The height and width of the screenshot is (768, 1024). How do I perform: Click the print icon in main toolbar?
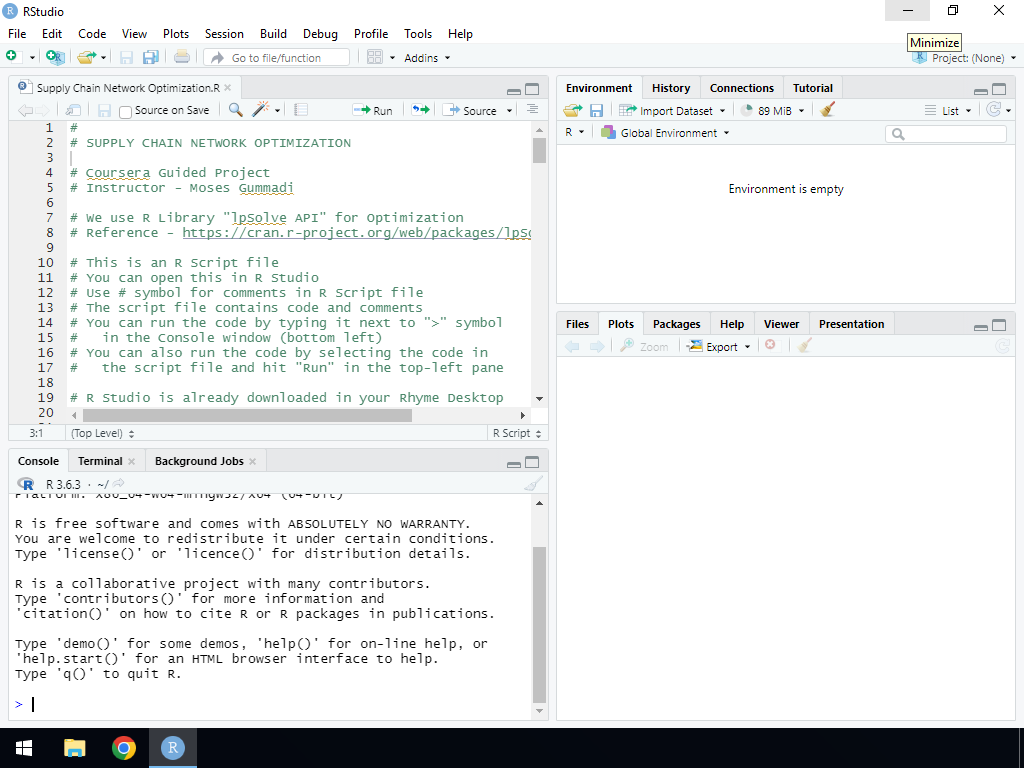[181, 58]
